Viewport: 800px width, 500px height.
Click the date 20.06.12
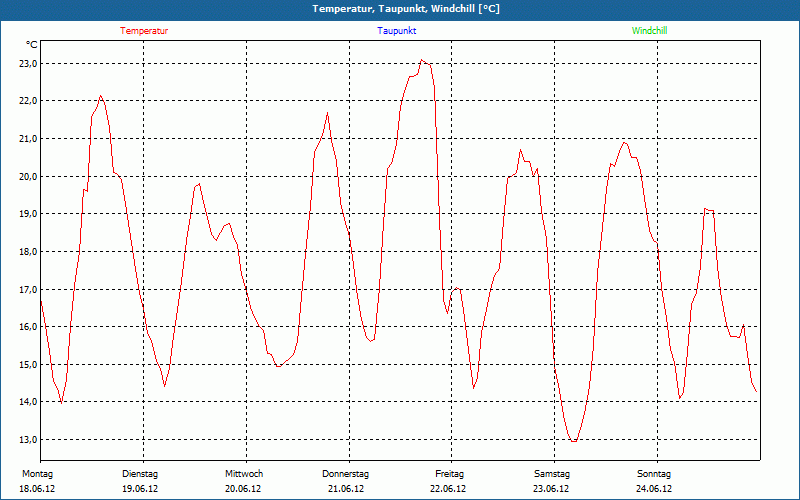243,489
